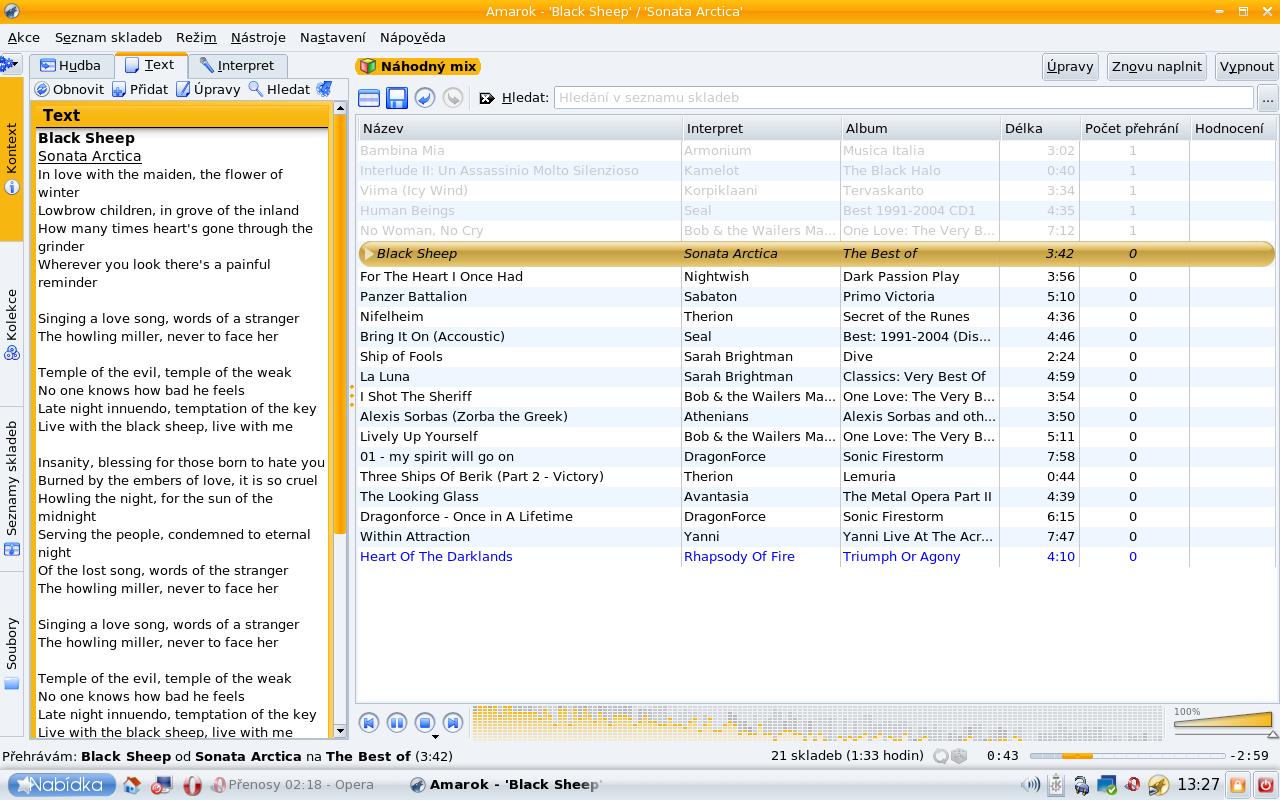This screenshot has width=1280, height=800.
Task: Select the Panzer Battalion track row
Action: coord(817,296)
